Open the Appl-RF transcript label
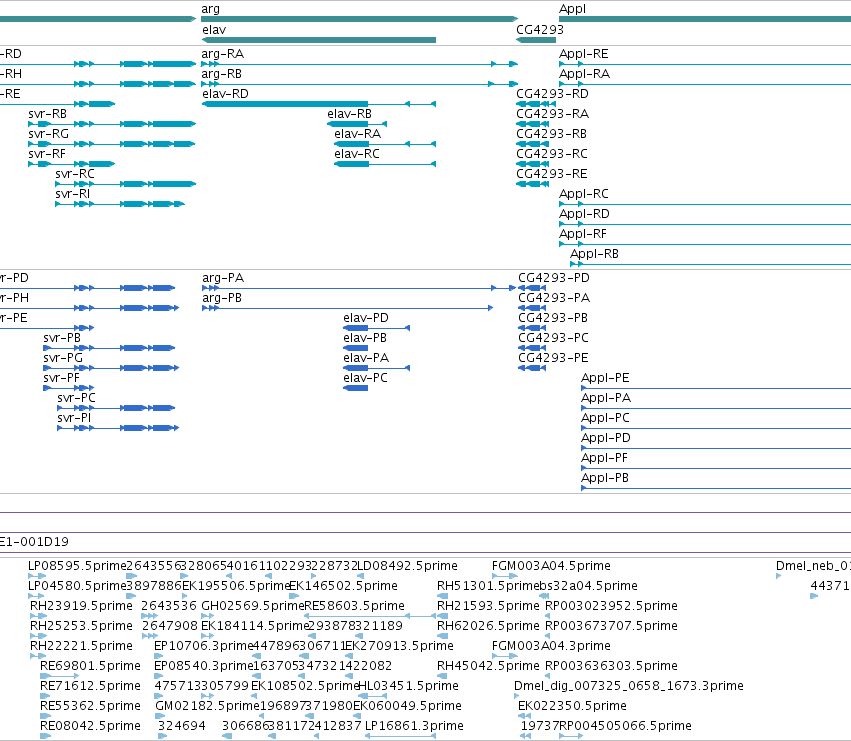 tap(583, 234)
